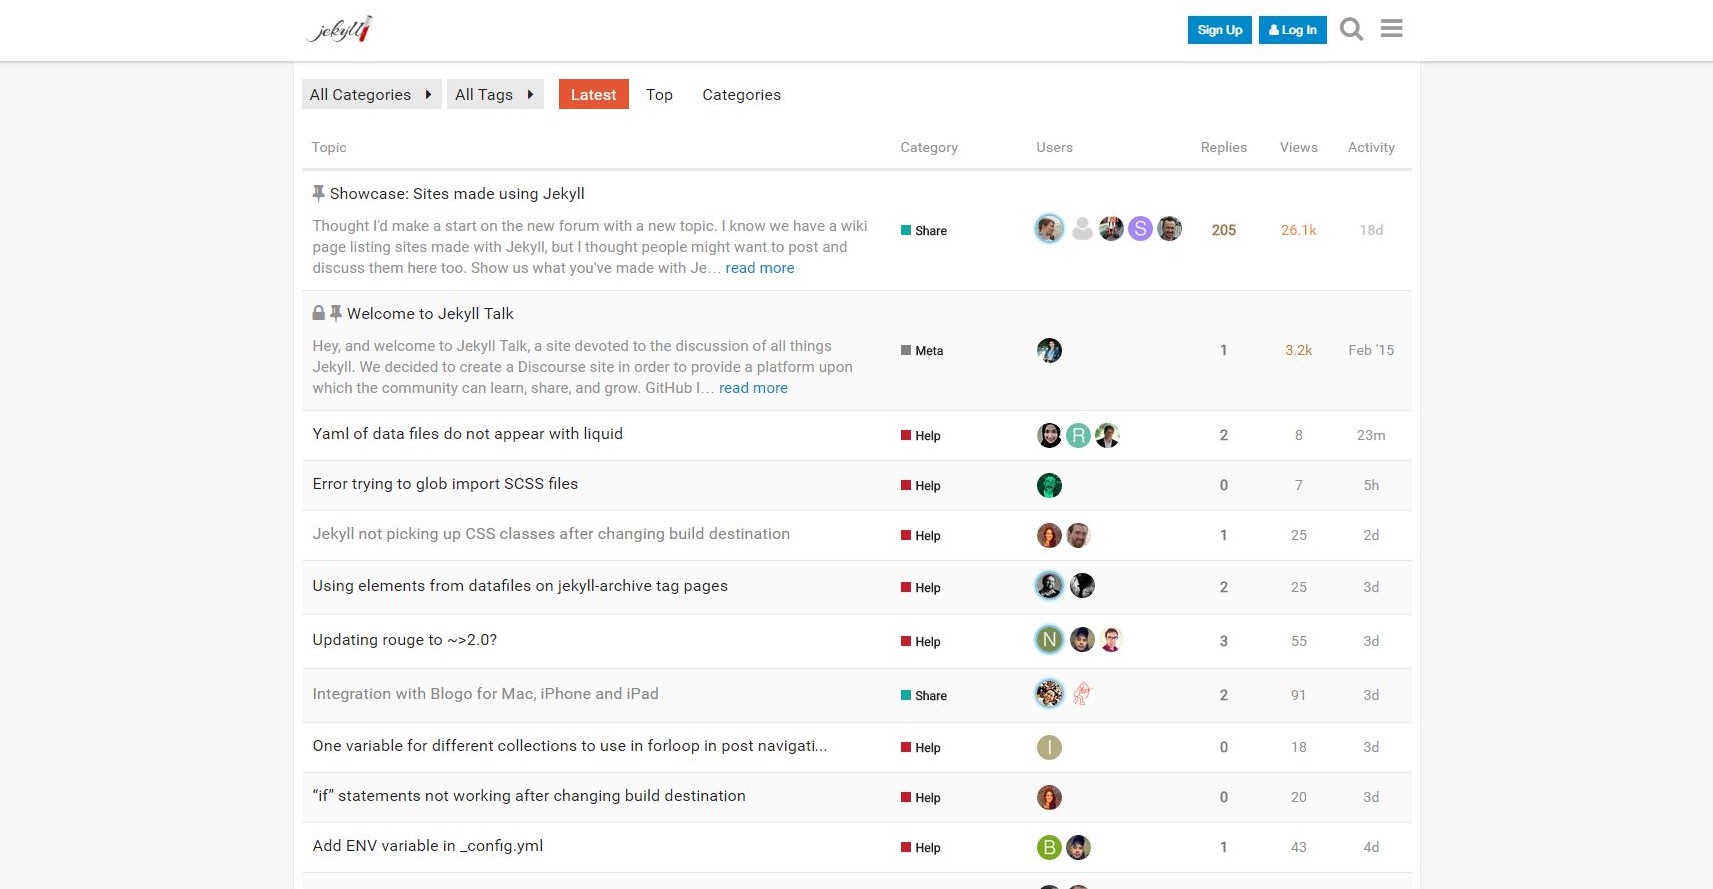1713x889 pixels.
Task: Click first user avatar in Showcase row
Action: coord(1049,229)
